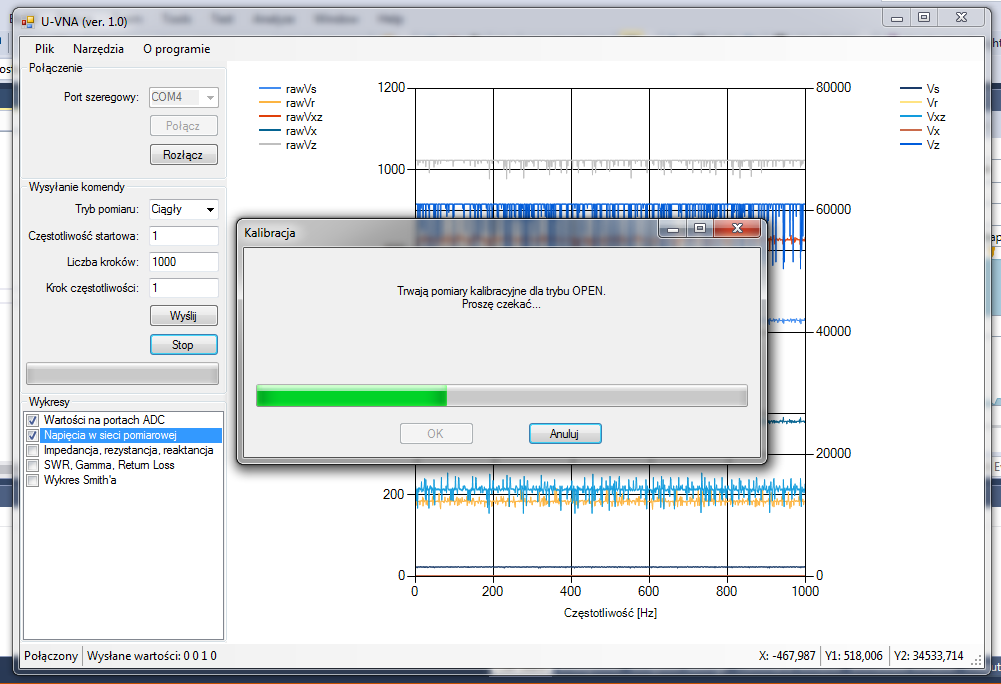The image size is (1001, 684).
Task: Open the Narzędzia menu
Action: (x=99, y=49)
